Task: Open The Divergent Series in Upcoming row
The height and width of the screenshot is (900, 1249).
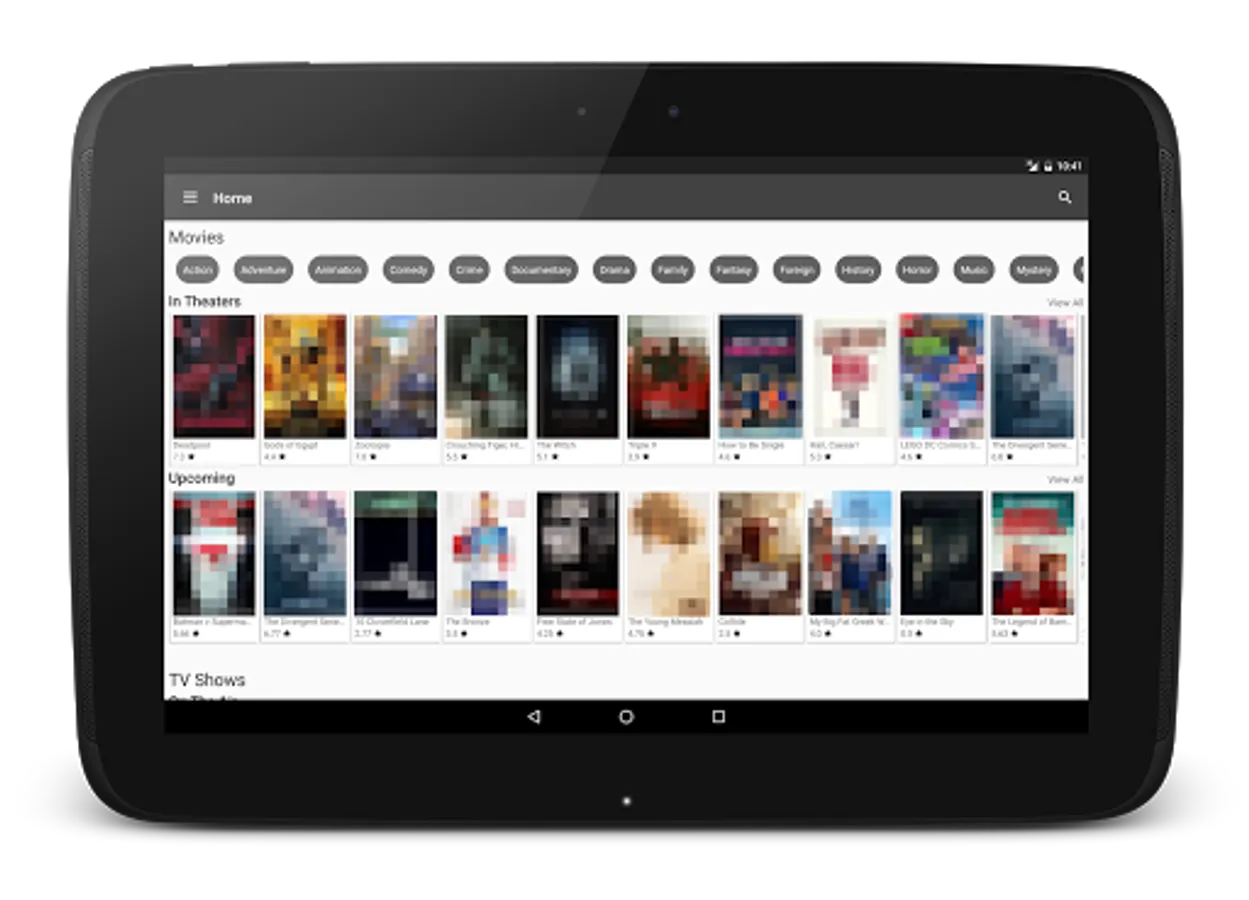Action: (x=305, y=565)
